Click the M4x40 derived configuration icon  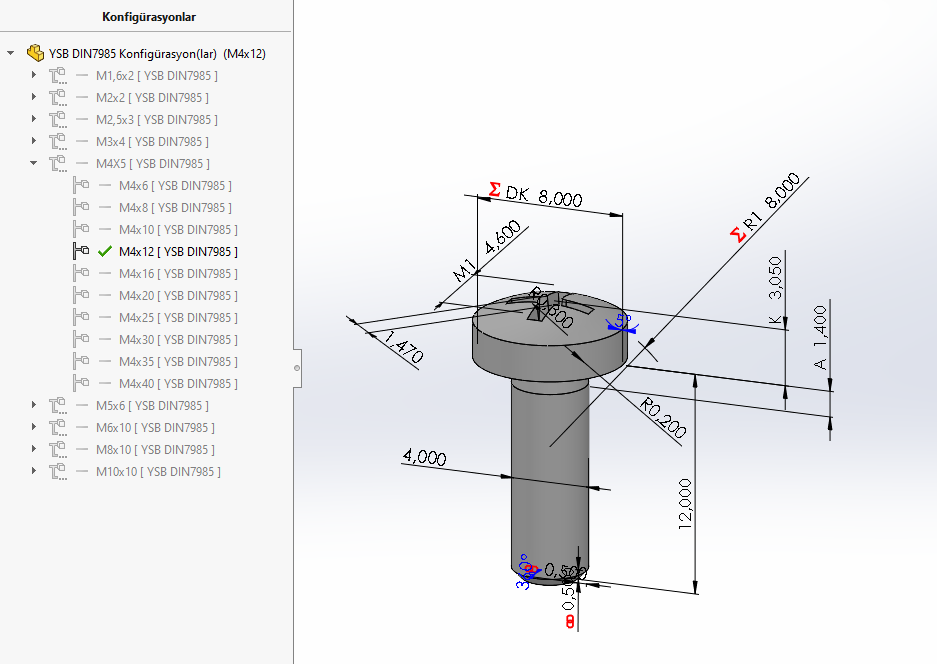(x=81, y=383)
